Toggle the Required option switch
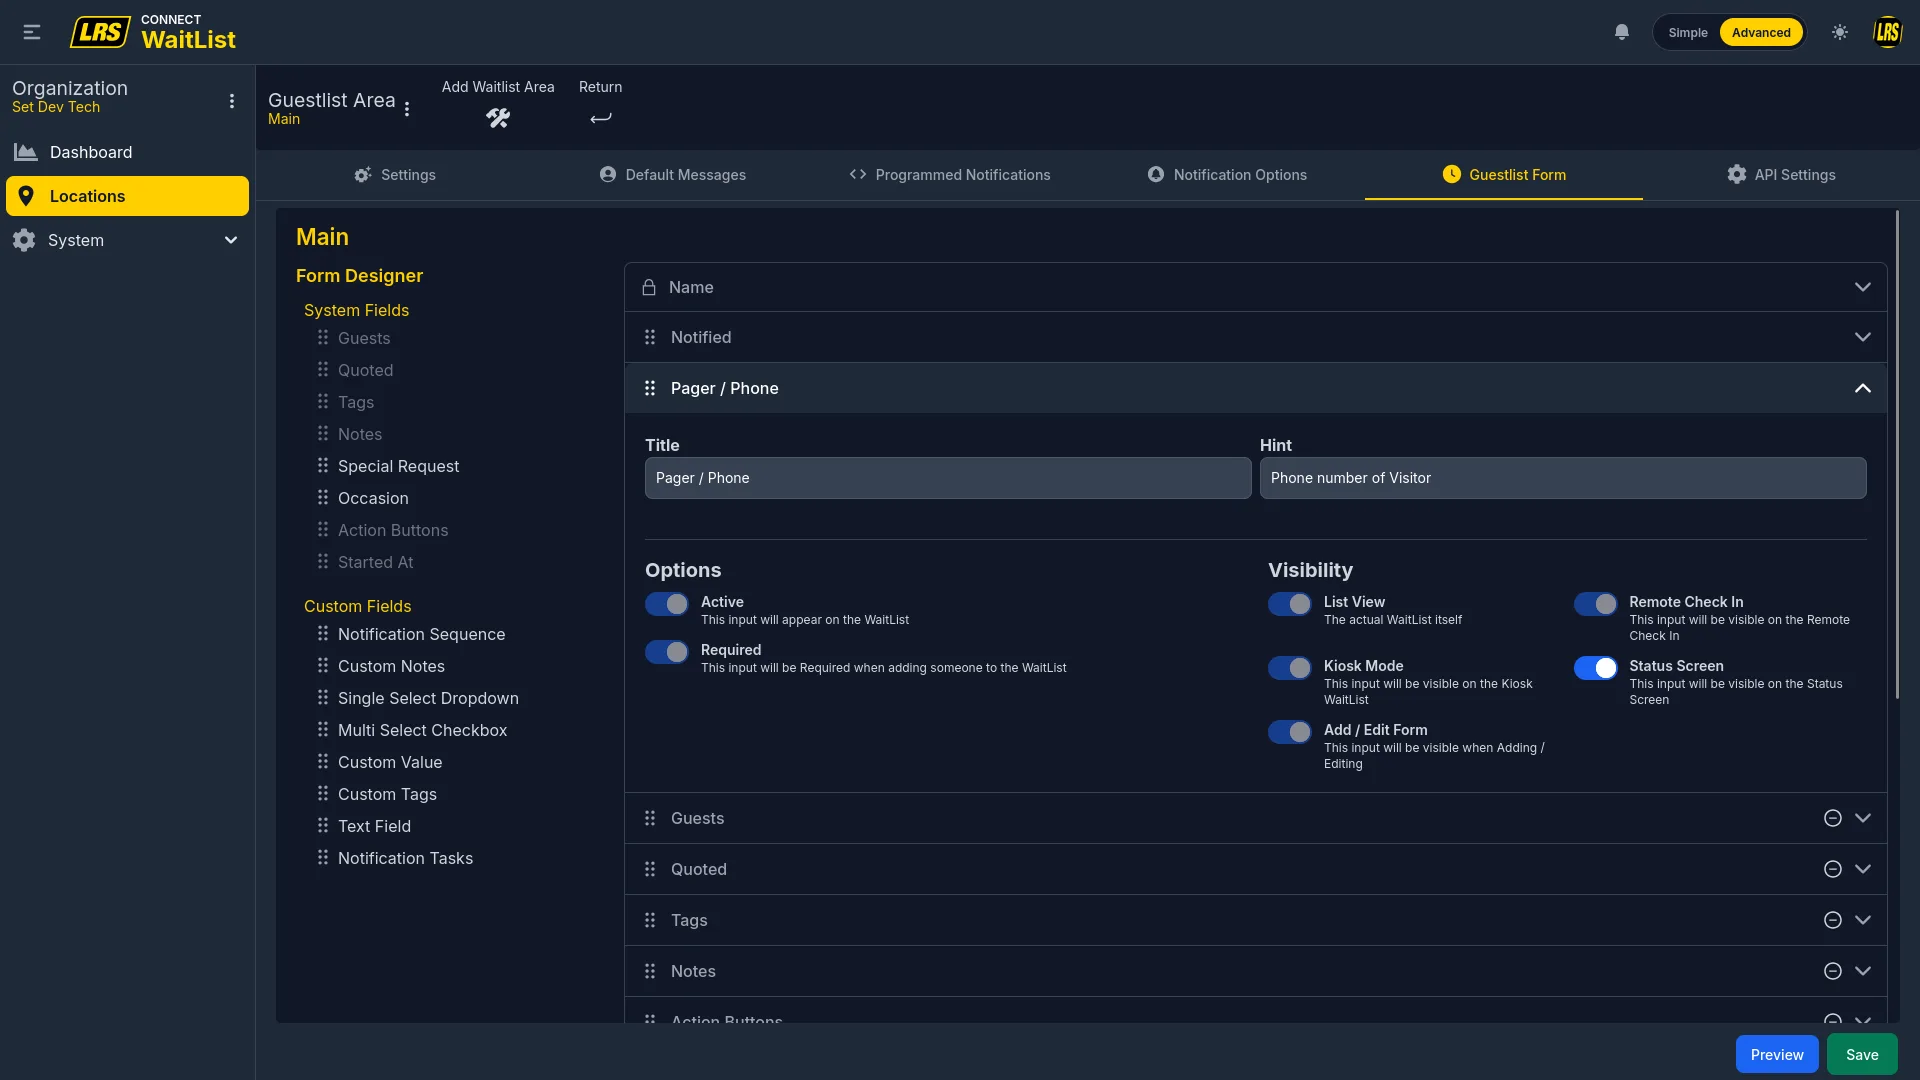This screenshot has width=1920, height=1080. pyautogui.click(x=667, y=652)
